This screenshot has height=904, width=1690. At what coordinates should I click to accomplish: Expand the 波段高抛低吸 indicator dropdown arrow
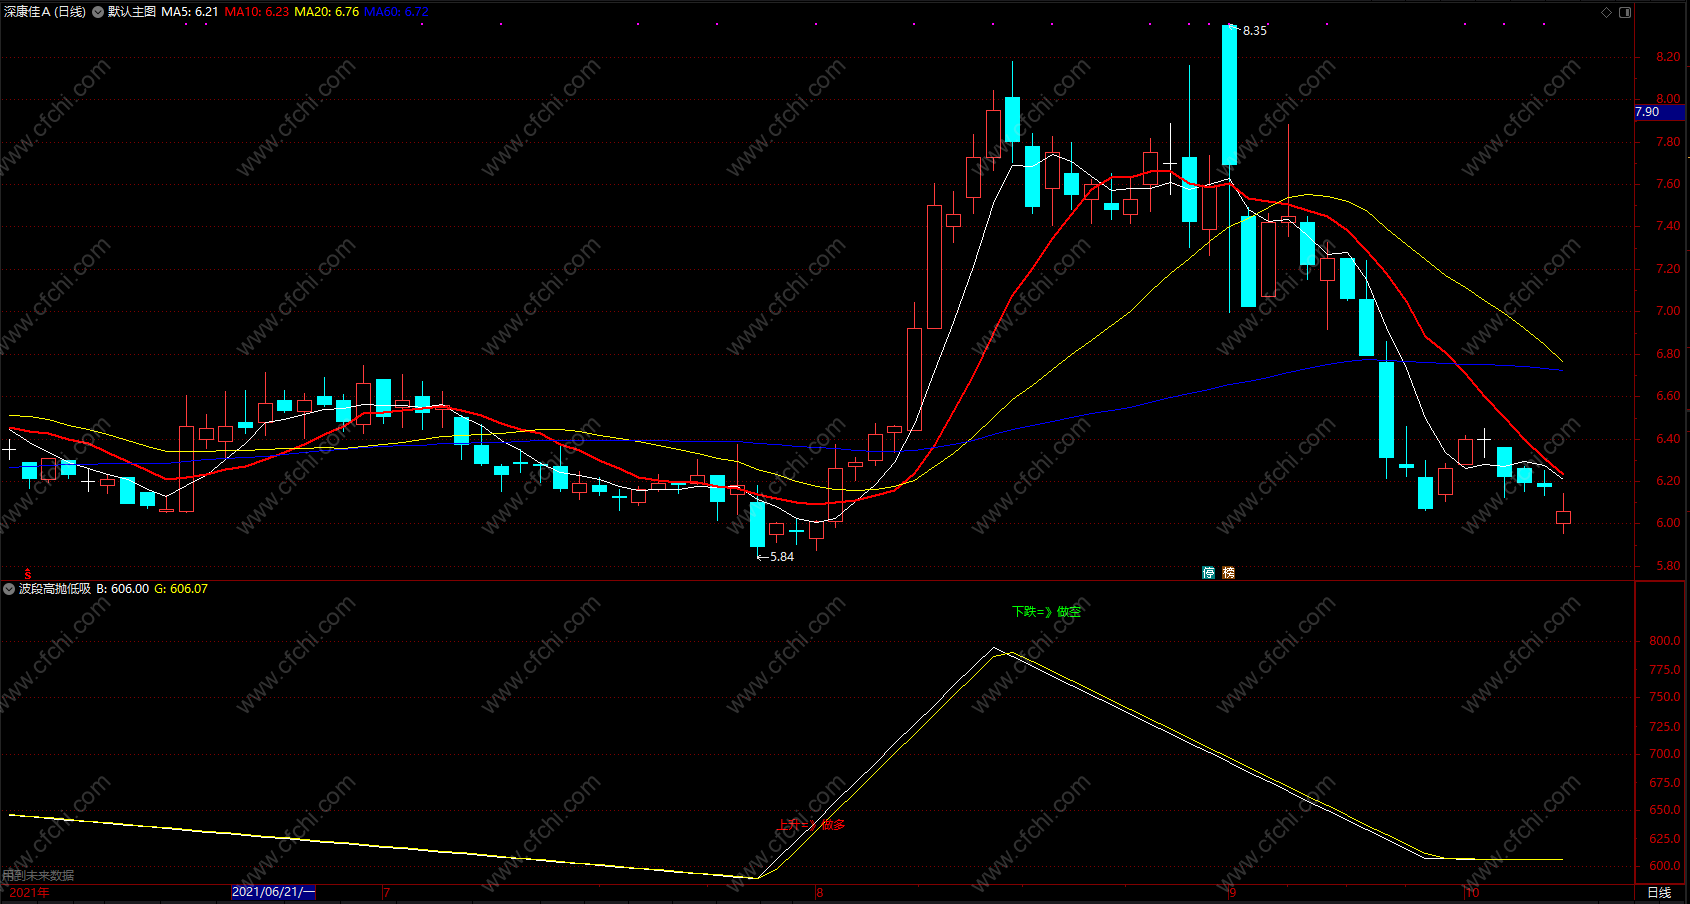[x=9, y=589]
